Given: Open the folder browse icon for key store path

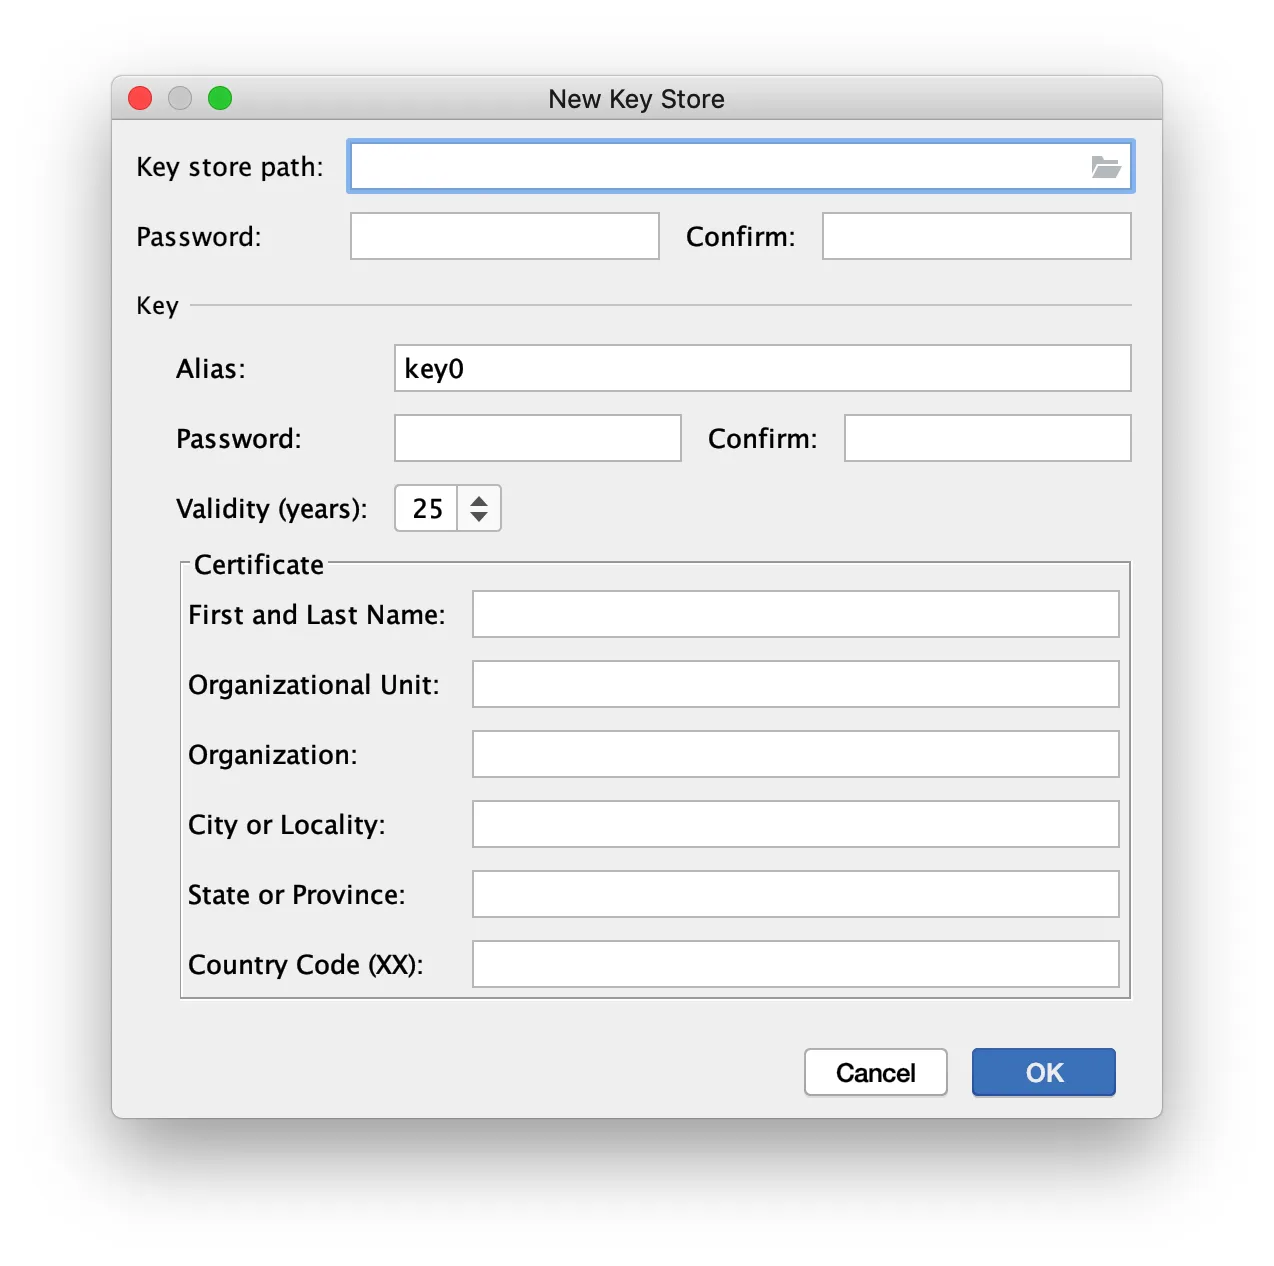Looking at the screenshot, I should point(1105,167).
